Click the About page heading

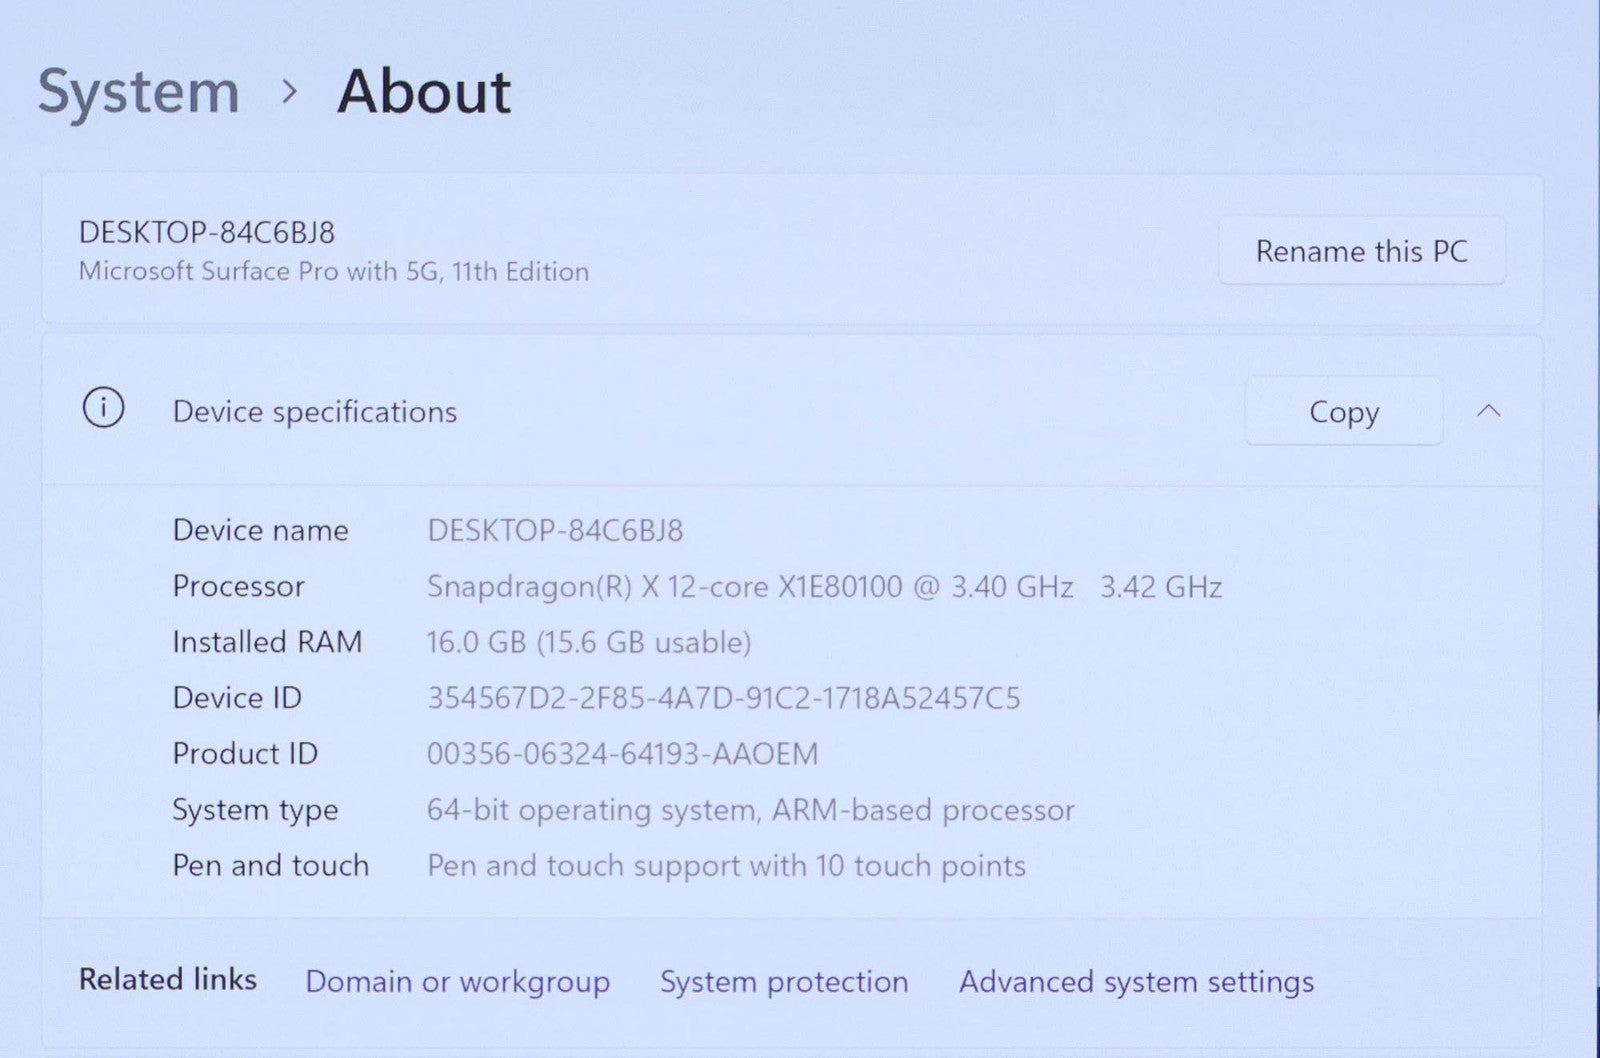tap(424, 92)
